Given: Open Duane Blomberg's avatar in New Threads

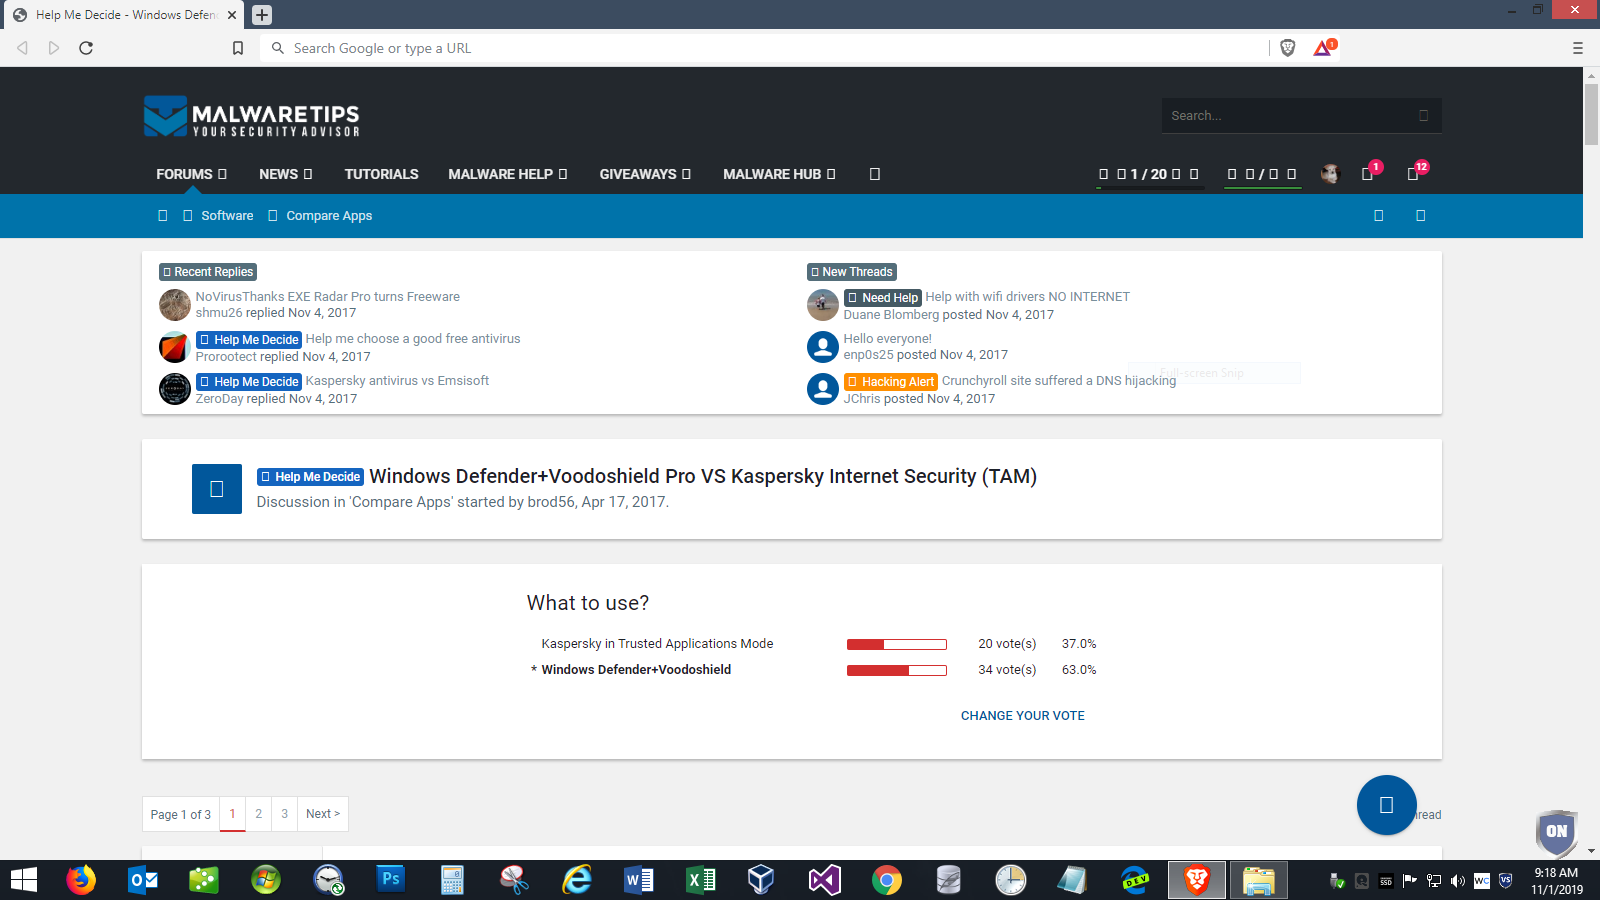Looking at the screenshot, I should pyautogui.click(x=823, y=305).
